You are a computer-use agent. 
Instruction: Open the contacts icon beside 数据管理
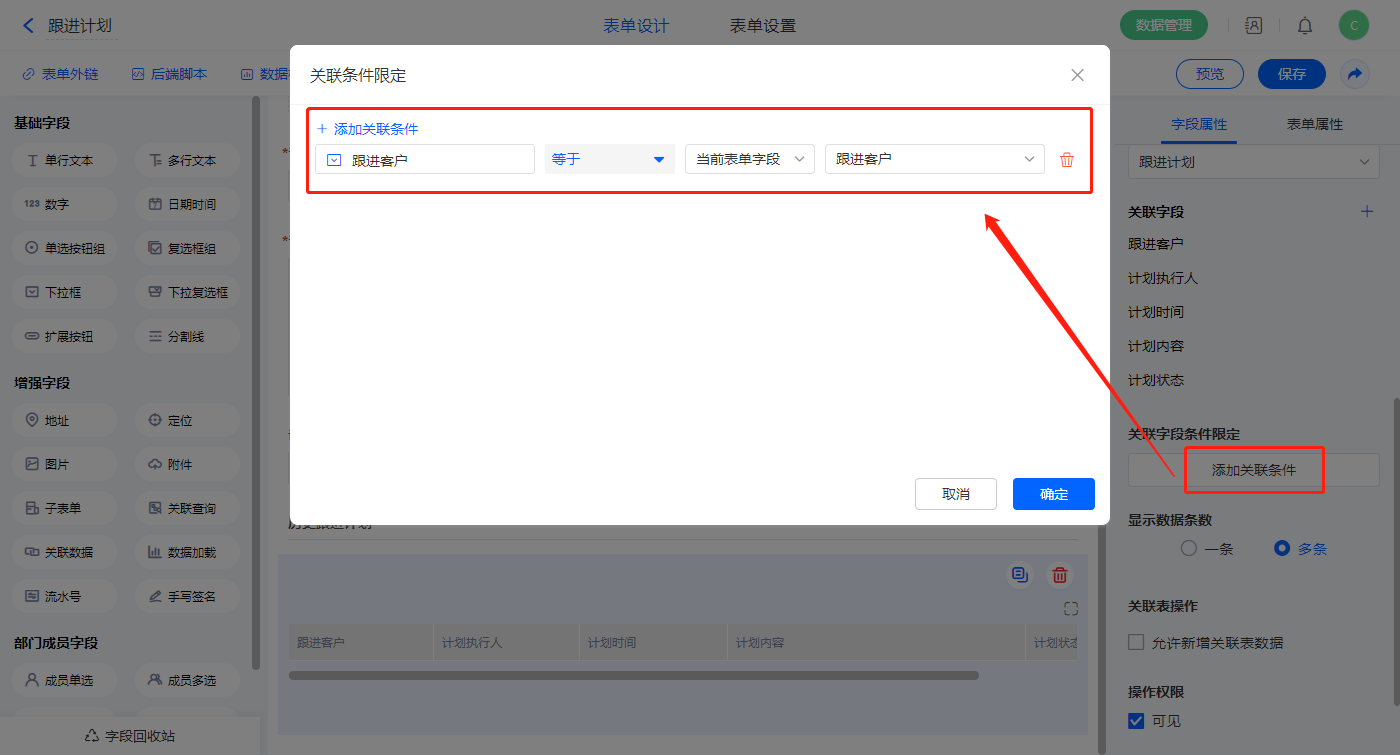pyautogui.click(x=1253, y=26)
